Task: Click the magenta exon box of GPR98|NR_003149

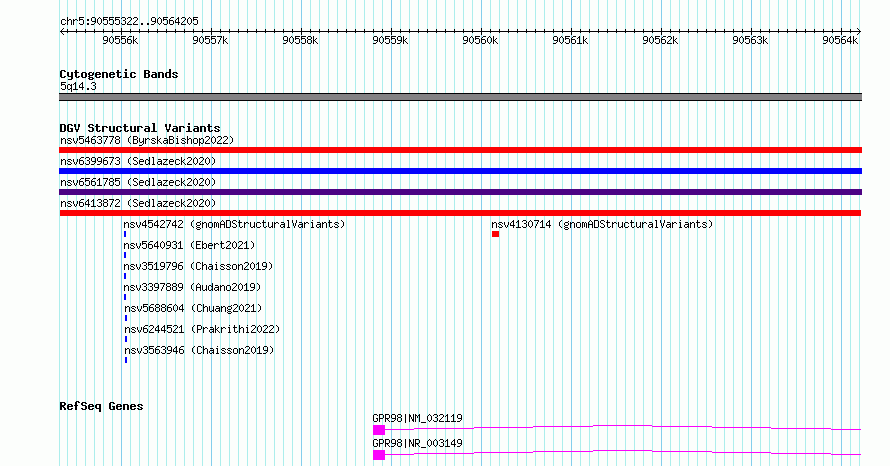Action: pos(379,455)
